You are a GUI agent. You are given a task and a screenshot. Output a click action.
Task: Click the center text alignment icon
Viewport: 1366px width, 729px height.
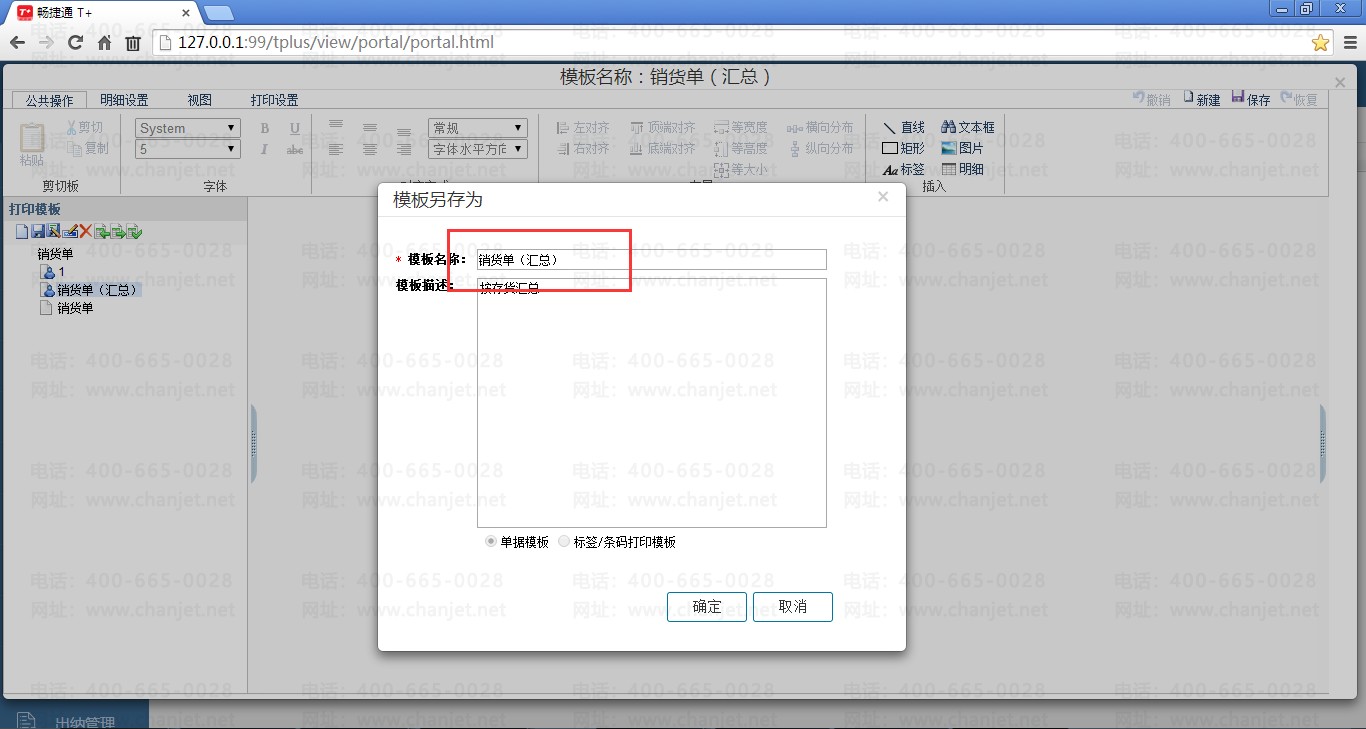pos(370,149)
